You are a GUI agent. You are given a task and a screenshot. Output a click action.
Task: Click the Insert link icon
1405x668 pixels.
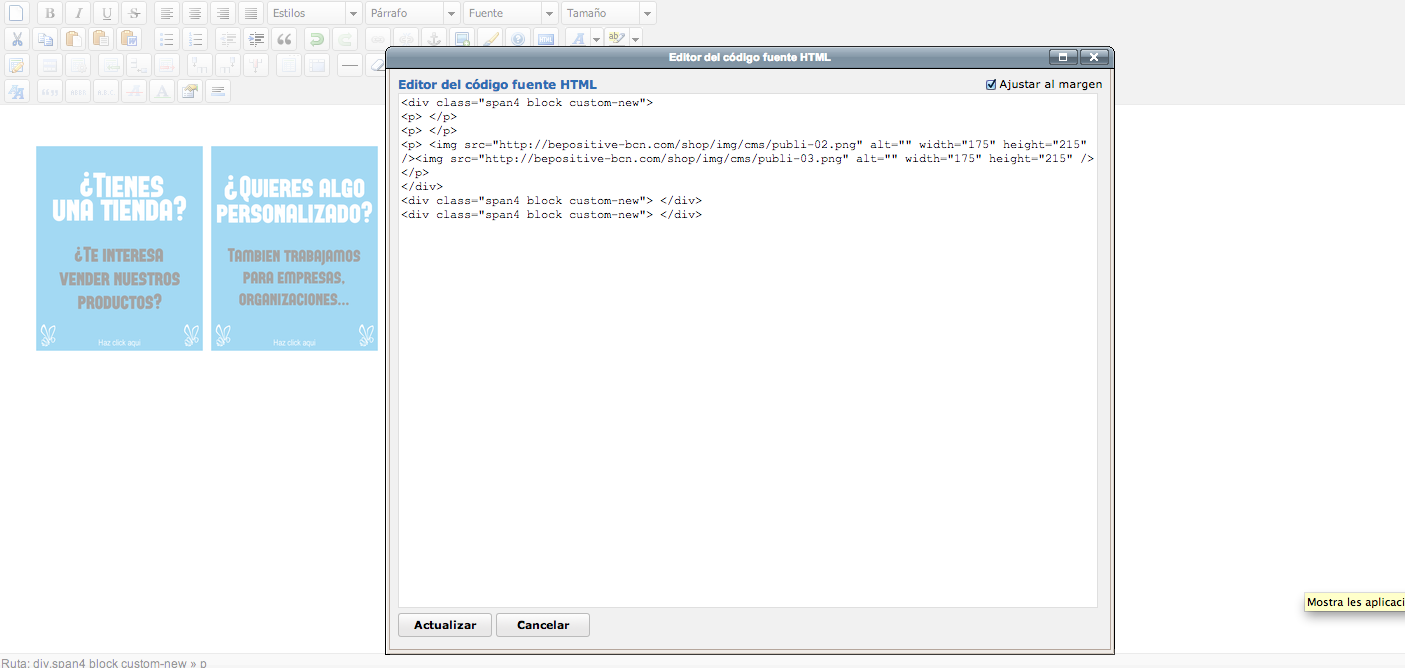click(x=378, y=39)
